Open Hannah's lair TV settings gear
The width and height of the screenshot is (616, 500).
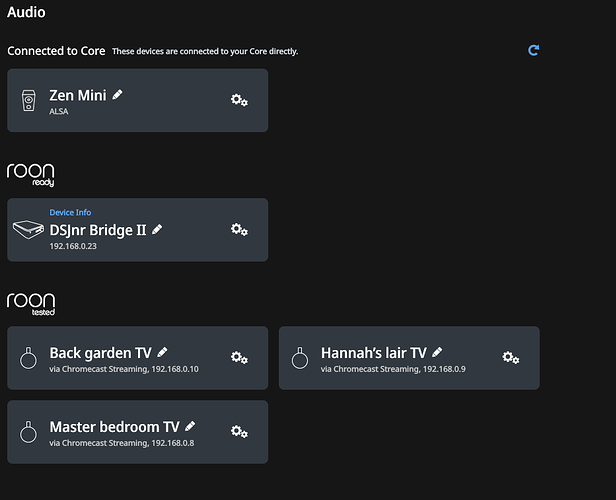tap(511, 358)
